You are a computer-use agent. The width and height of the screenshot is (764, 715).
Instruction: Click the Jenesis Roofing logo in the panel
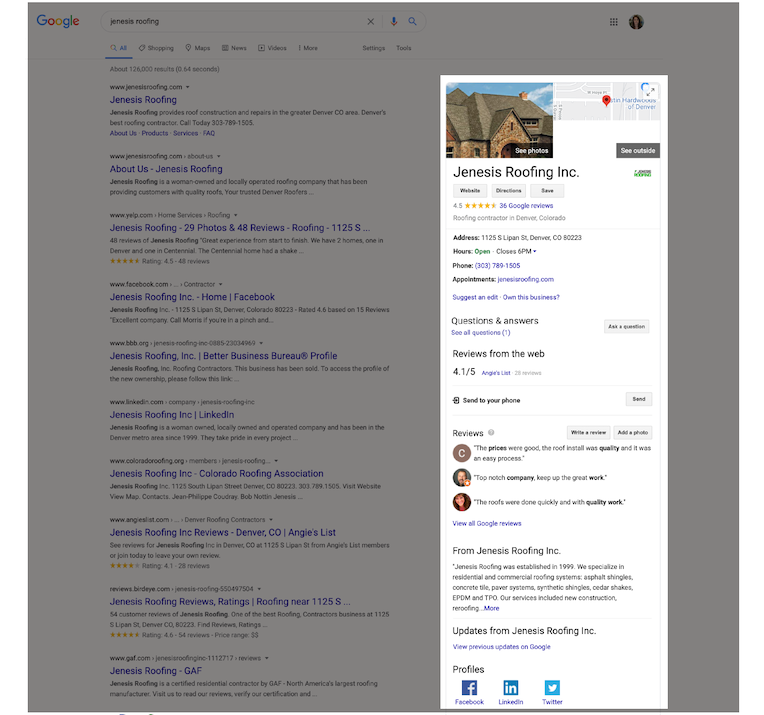(x=643, y=173)
